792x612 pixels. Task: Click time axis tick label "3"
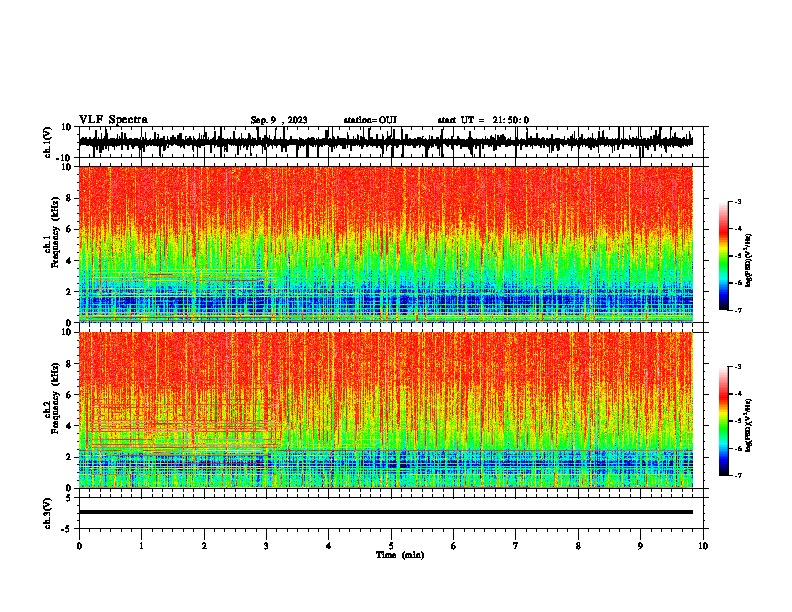click(266, 546)
